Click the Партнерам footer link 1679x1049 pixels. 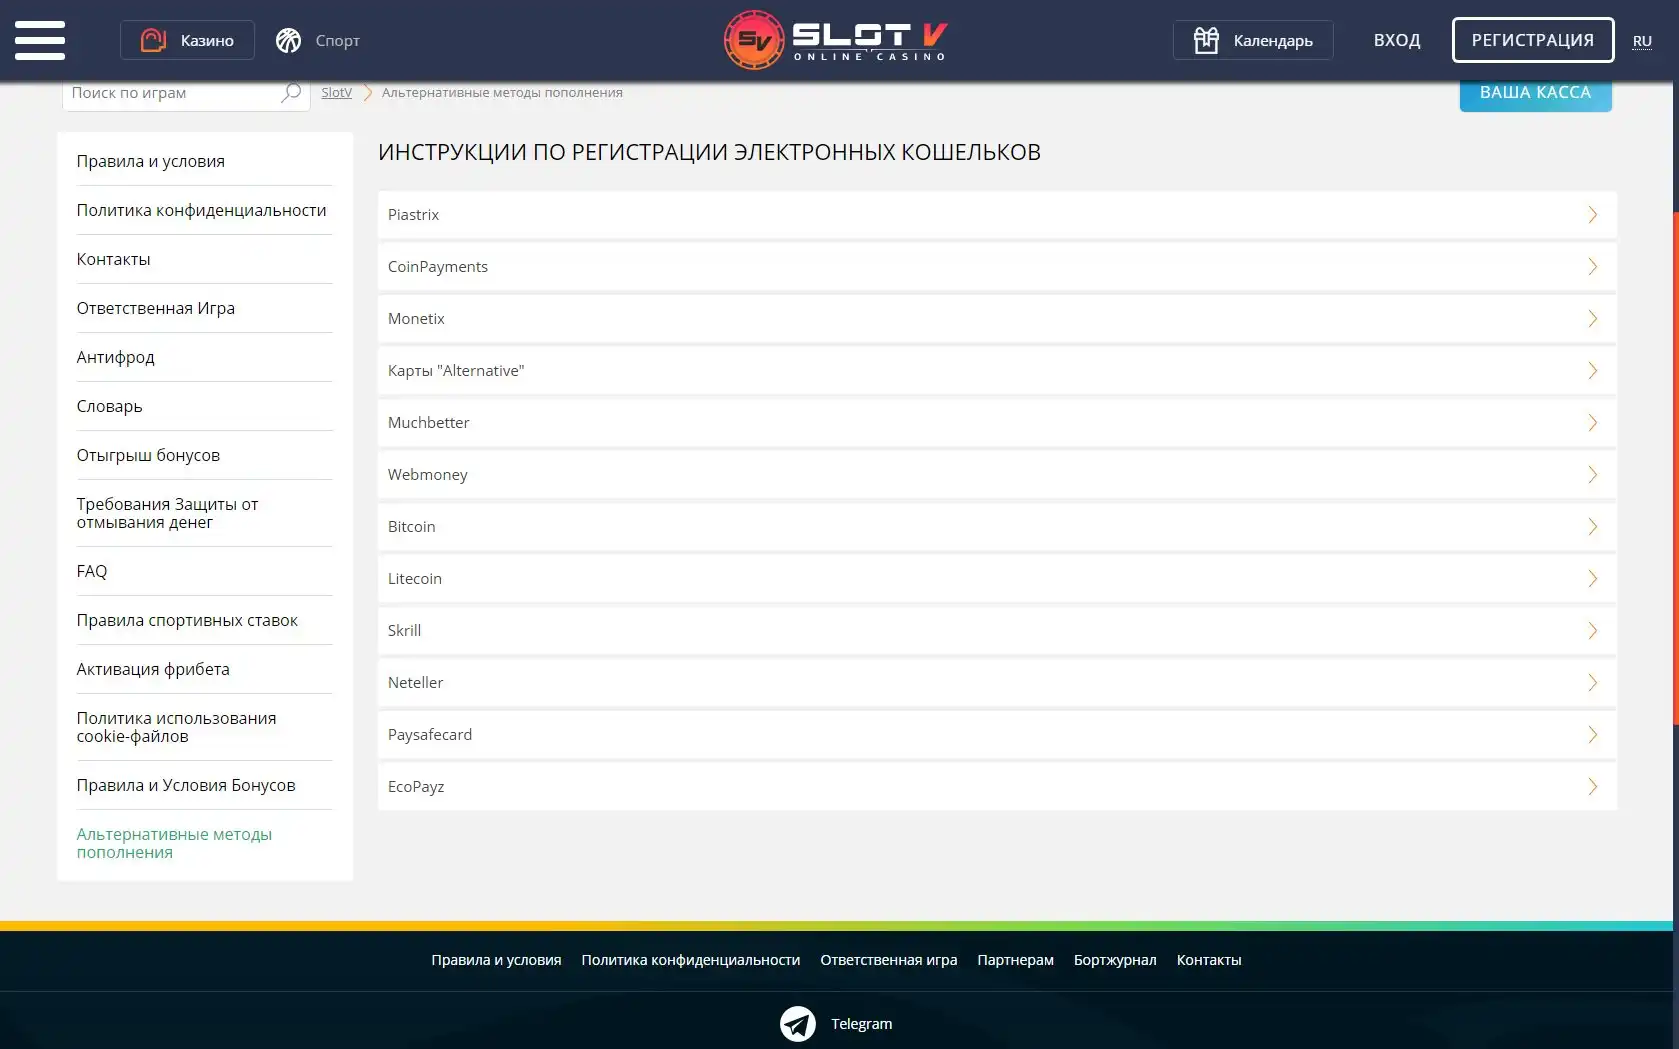click(x=1015, y=960)
